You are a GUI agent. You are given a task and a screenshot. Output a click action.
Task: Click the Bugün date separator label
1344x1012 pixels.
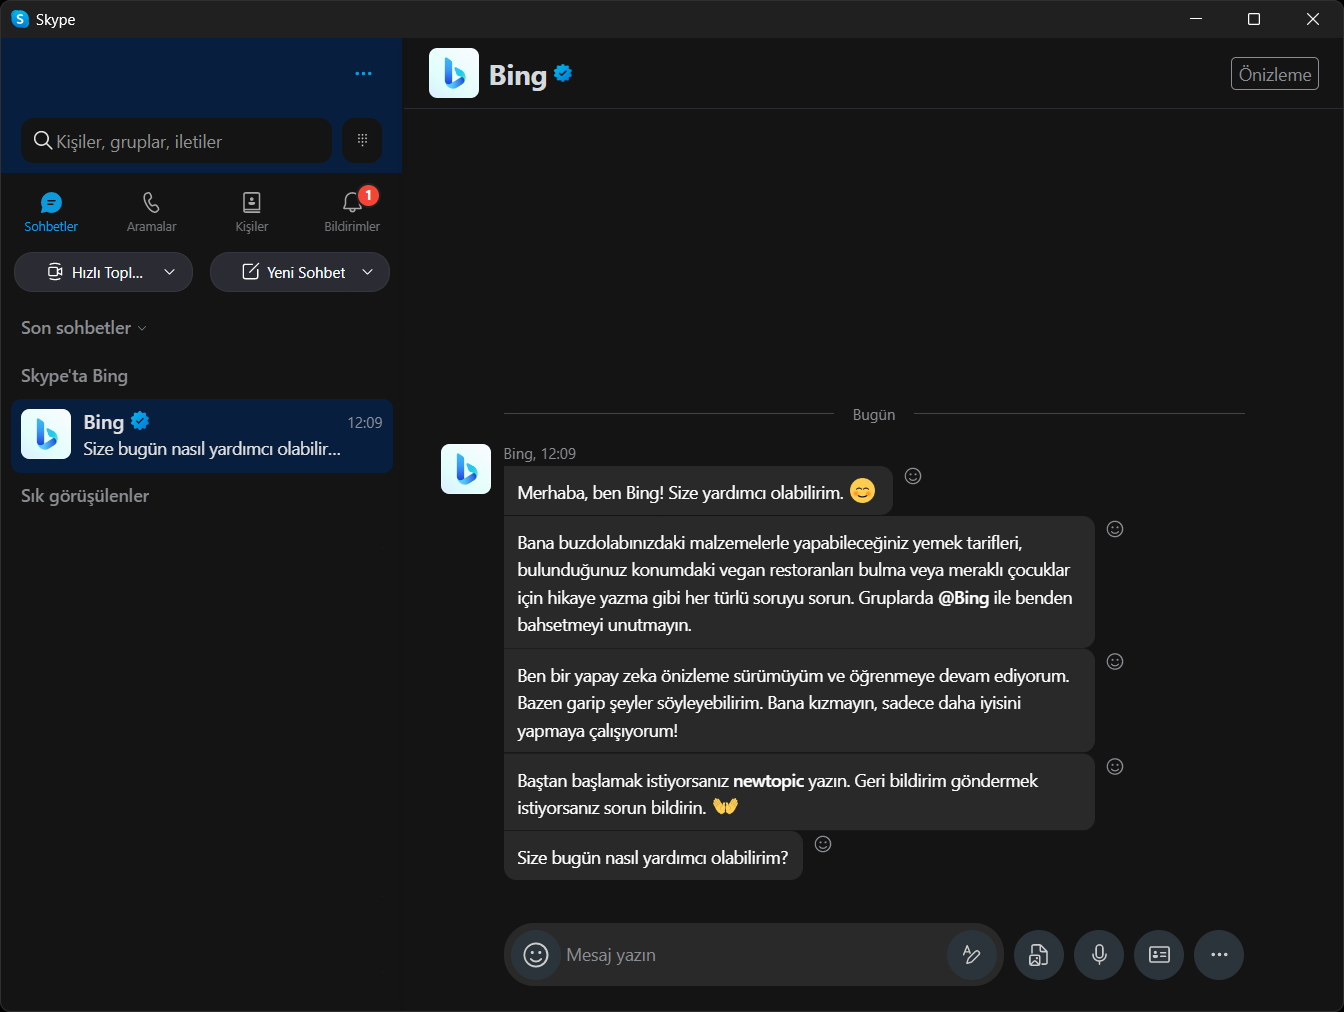click(x=874, y=415)
